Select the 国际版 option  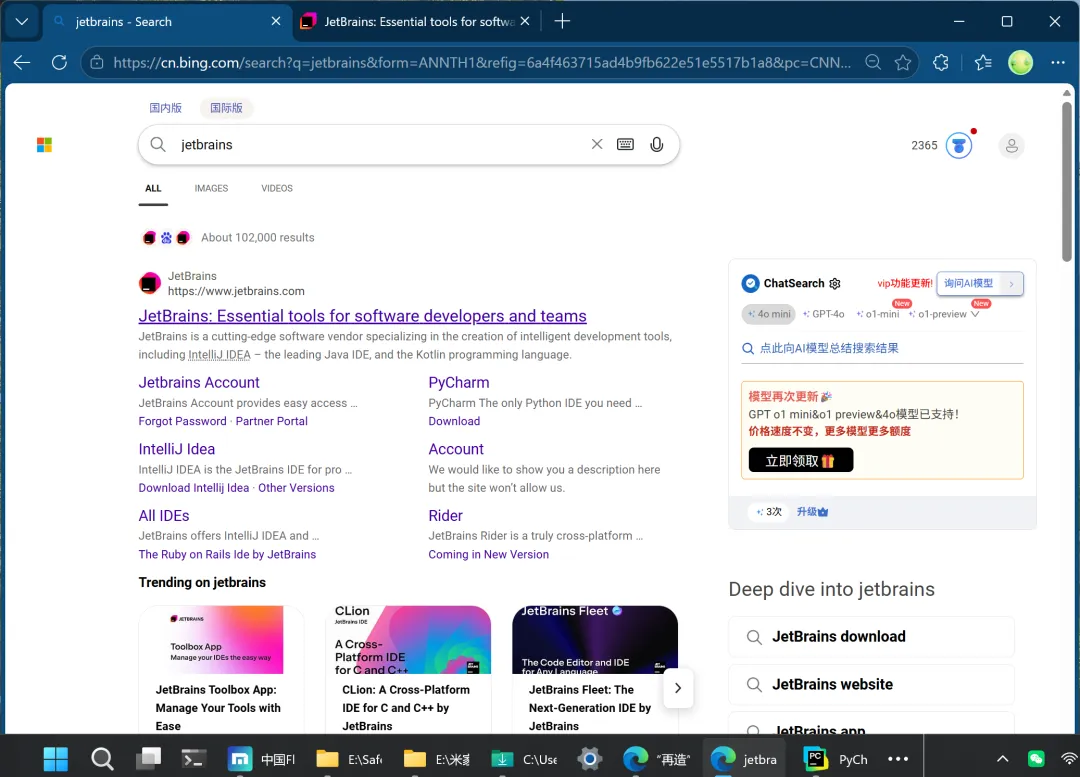pyautogui.click(x=227, y=108)
